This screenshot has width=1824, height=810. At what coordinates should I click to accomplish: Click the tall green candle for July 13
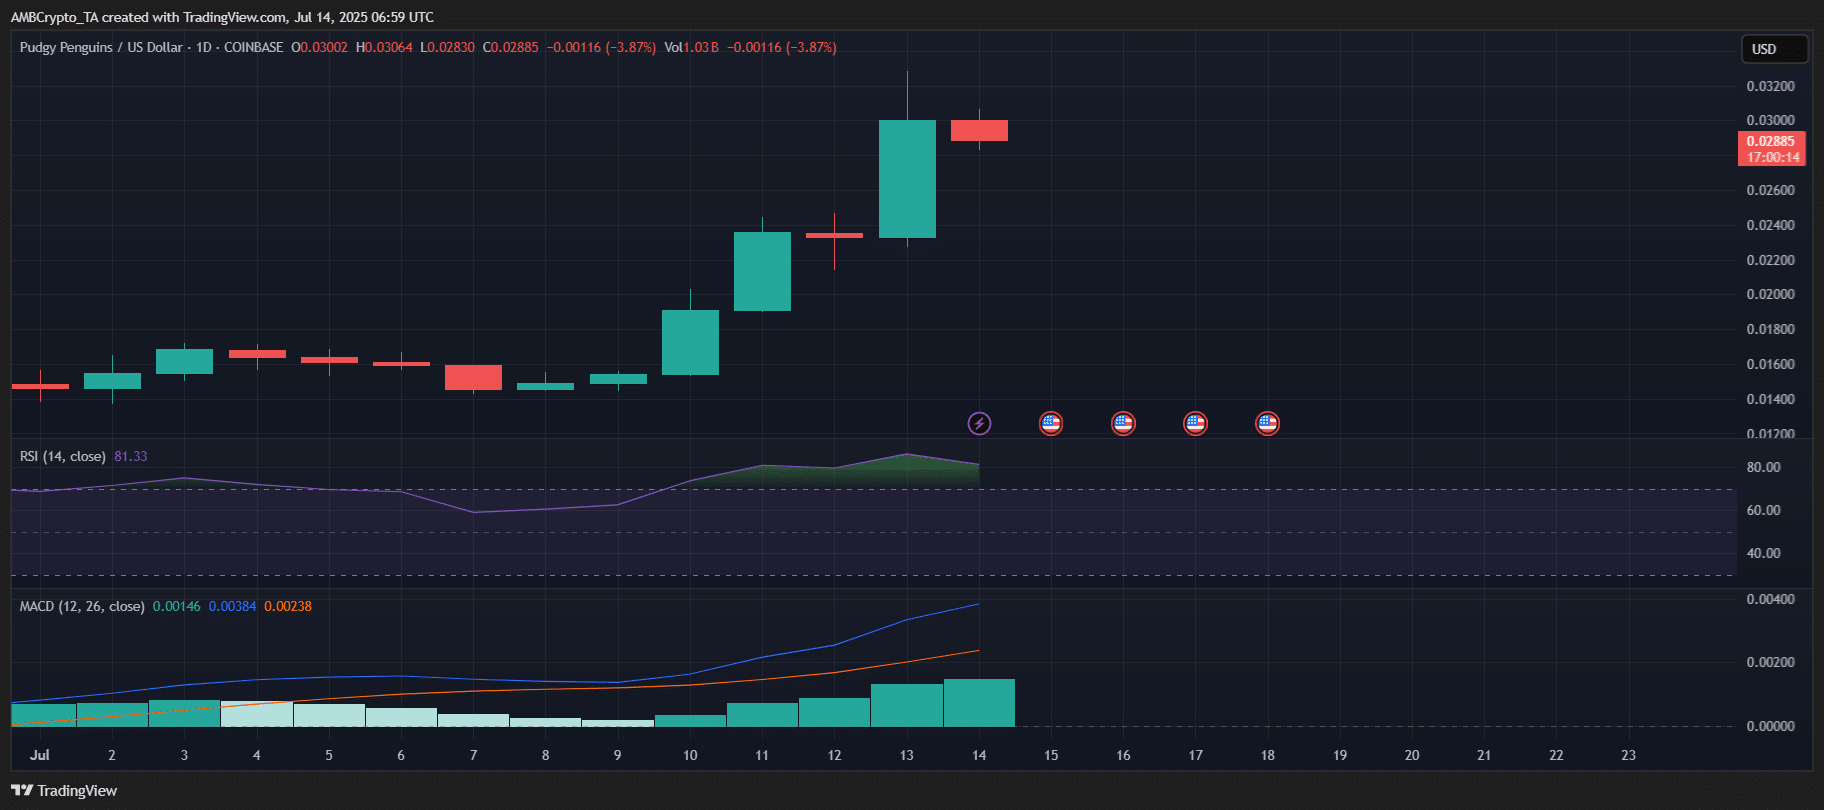[x=907, y=179]
